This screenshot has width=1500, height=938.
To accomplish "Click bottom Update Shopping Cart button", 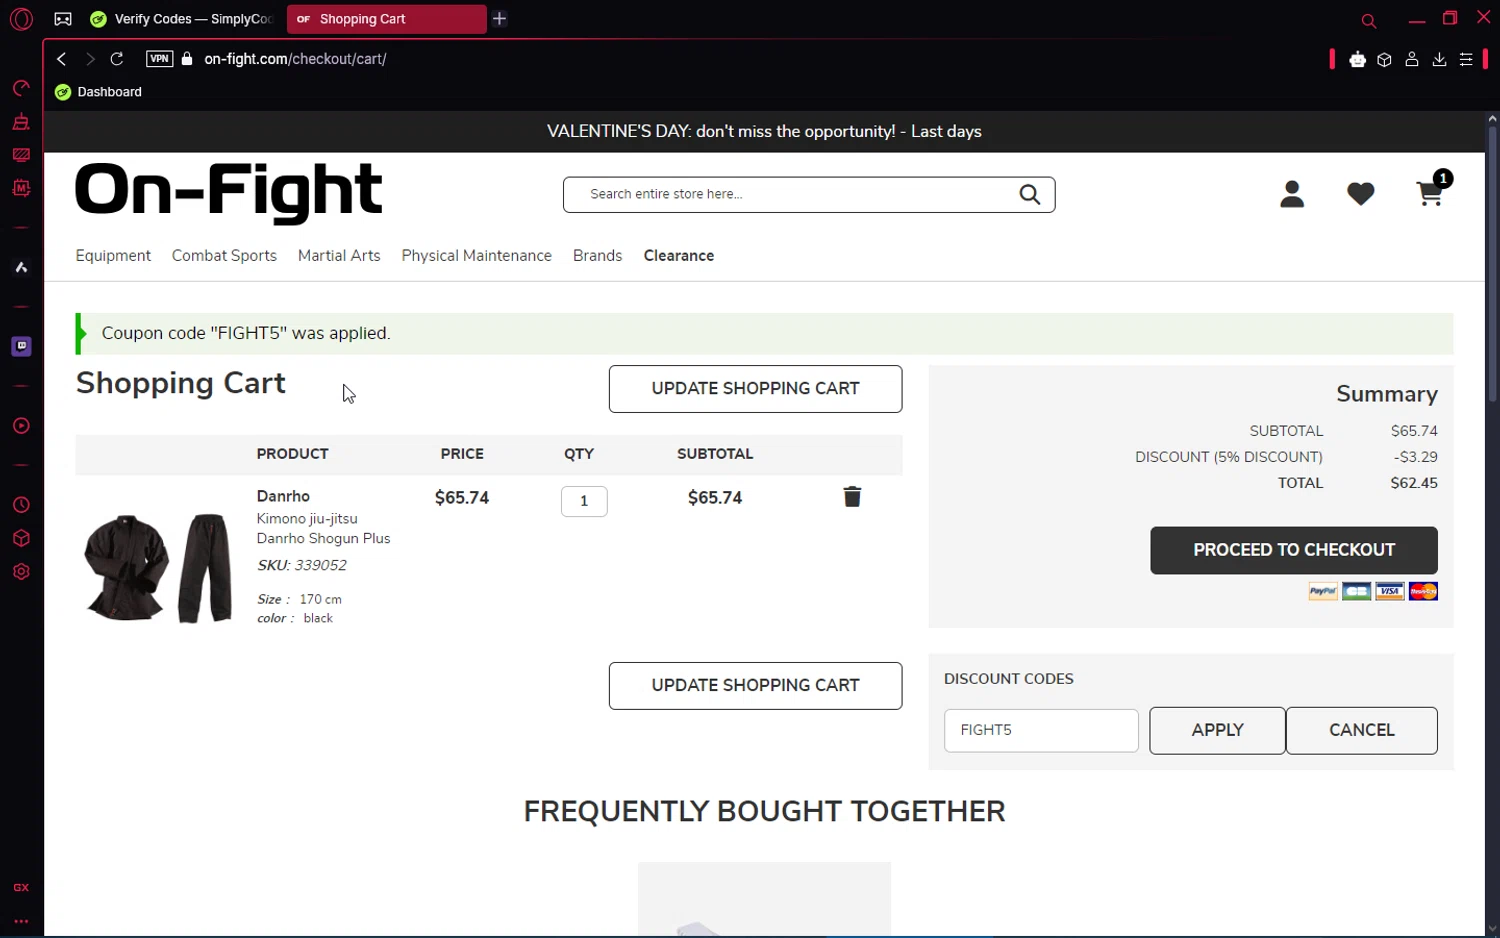I will (755, 686).
